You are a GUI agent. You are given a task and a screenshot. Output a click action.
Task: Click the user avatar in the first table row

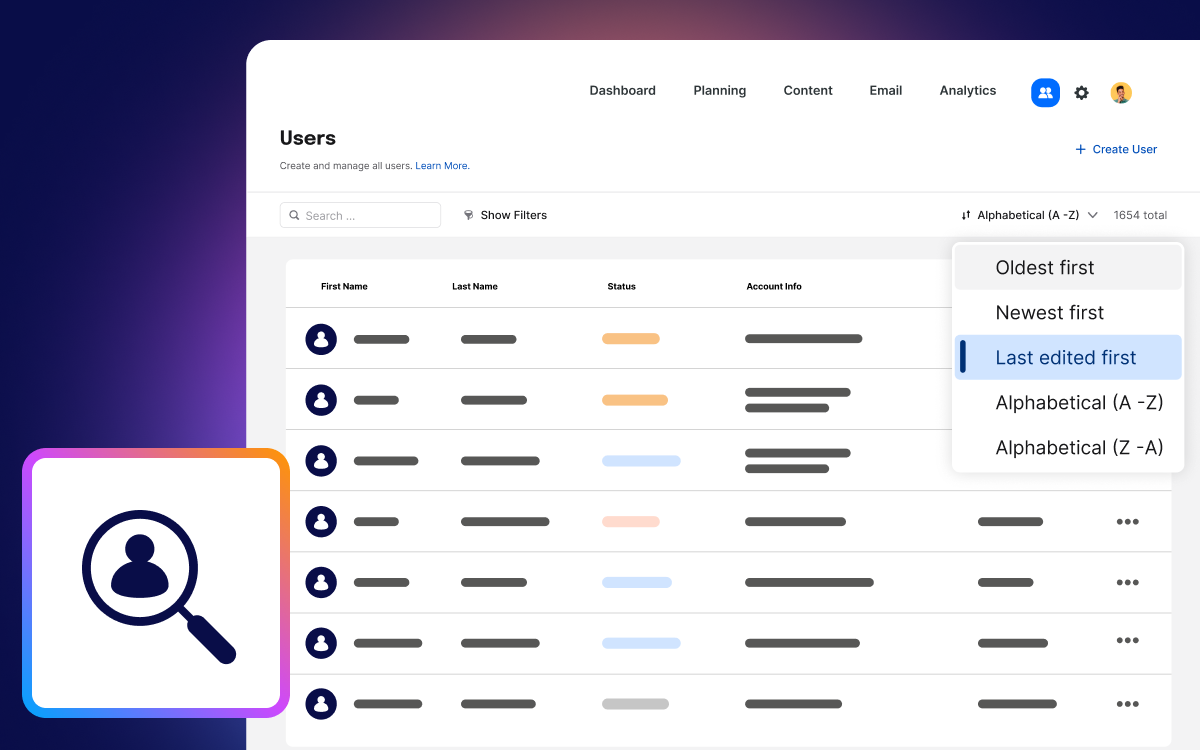[321, 339]
